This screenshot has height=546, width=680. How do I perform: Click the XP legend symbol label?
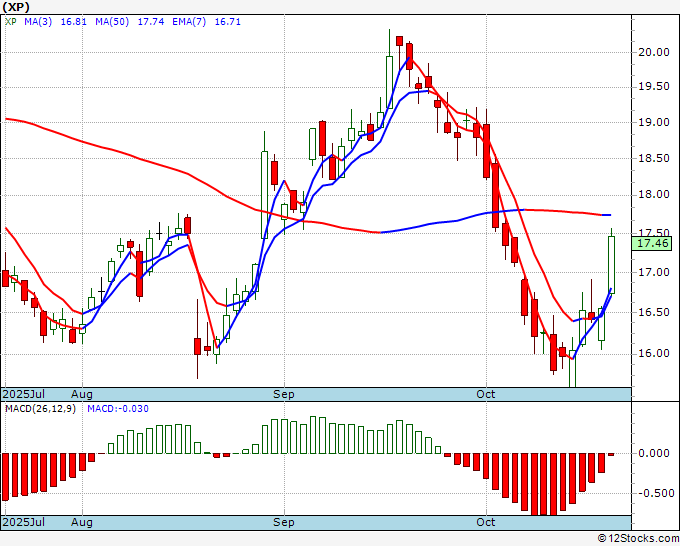[10, 22]
